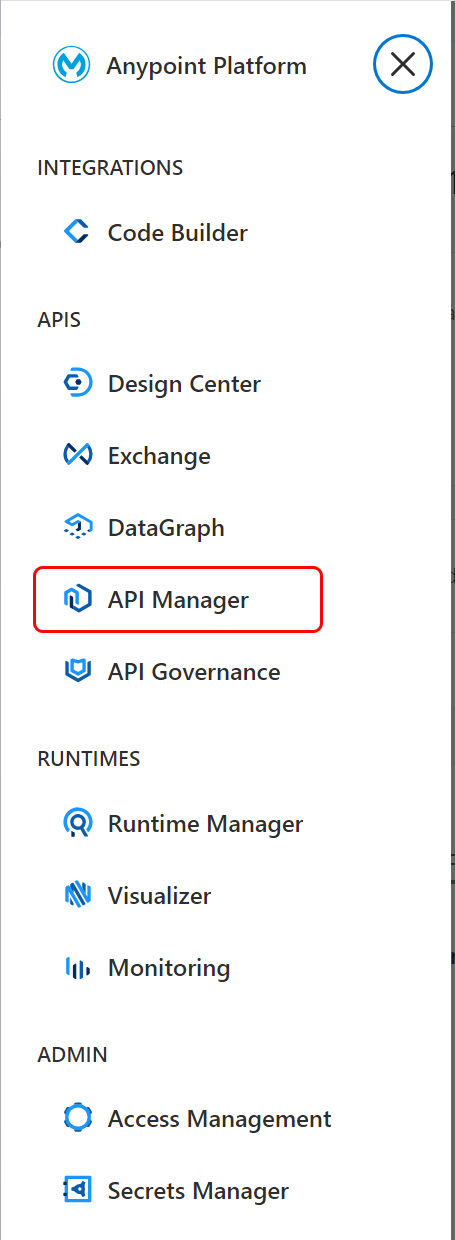Click the Code Builder icon

click(x=77, y=233)
